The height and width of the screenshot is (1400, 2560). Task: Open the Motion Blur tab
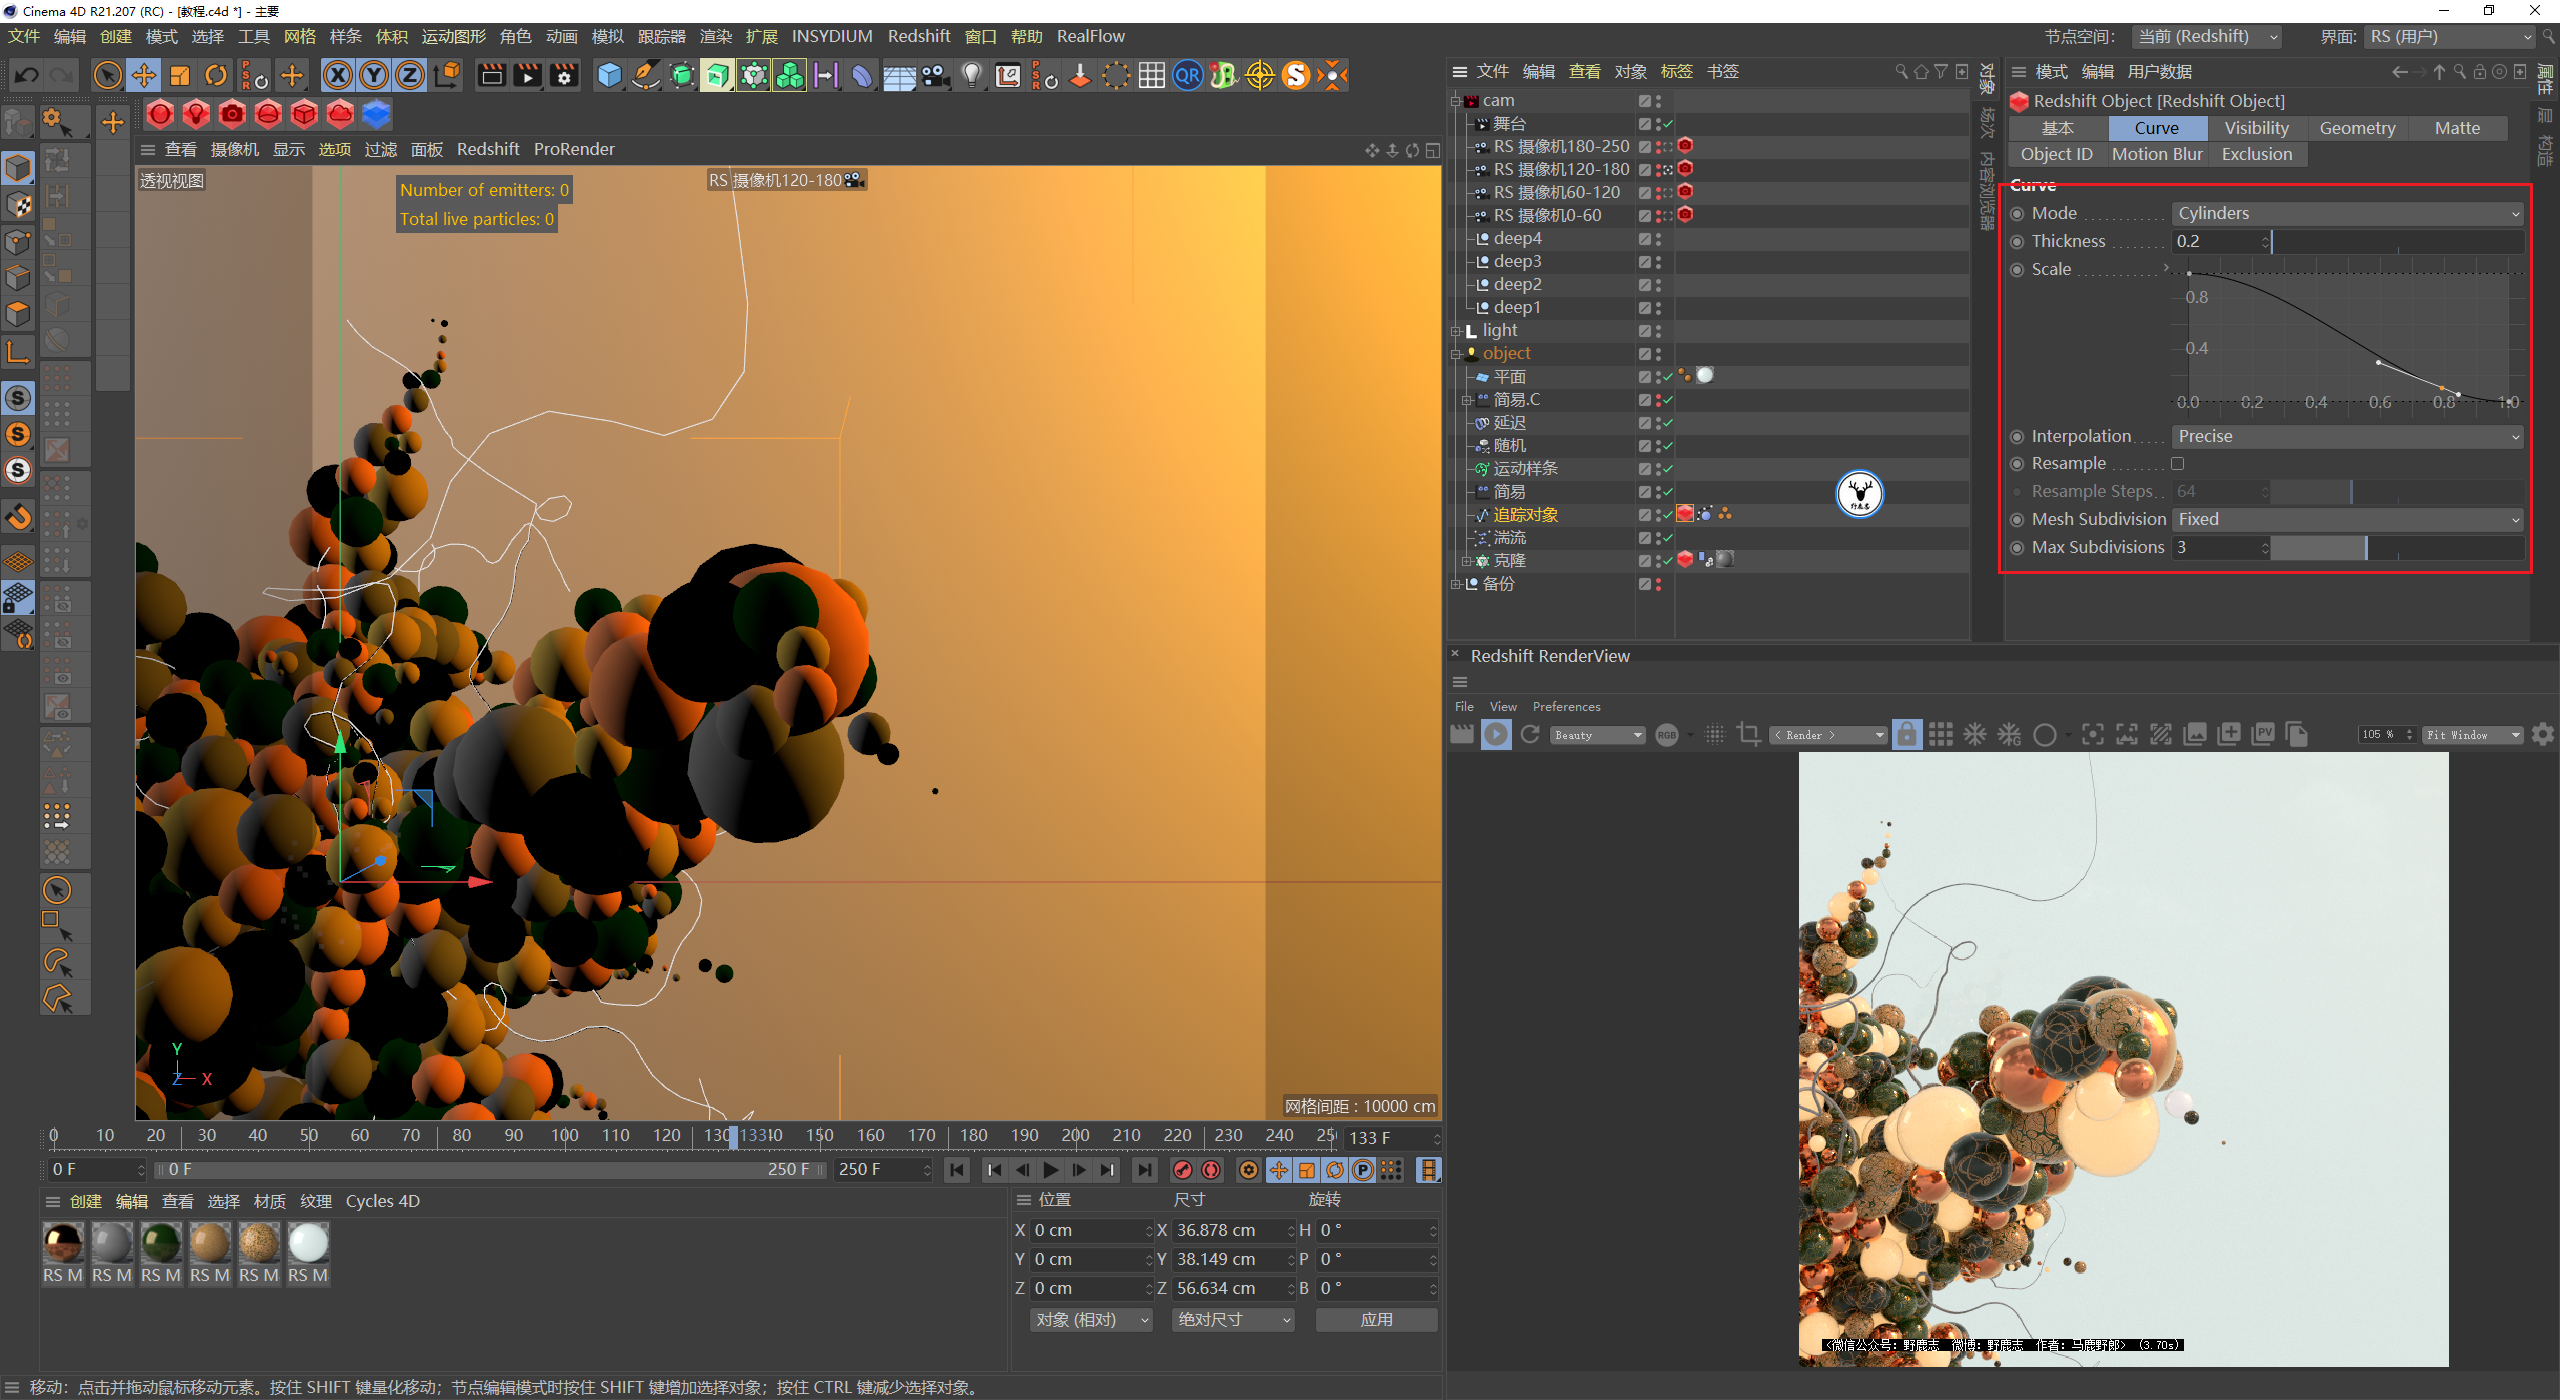2157,154
